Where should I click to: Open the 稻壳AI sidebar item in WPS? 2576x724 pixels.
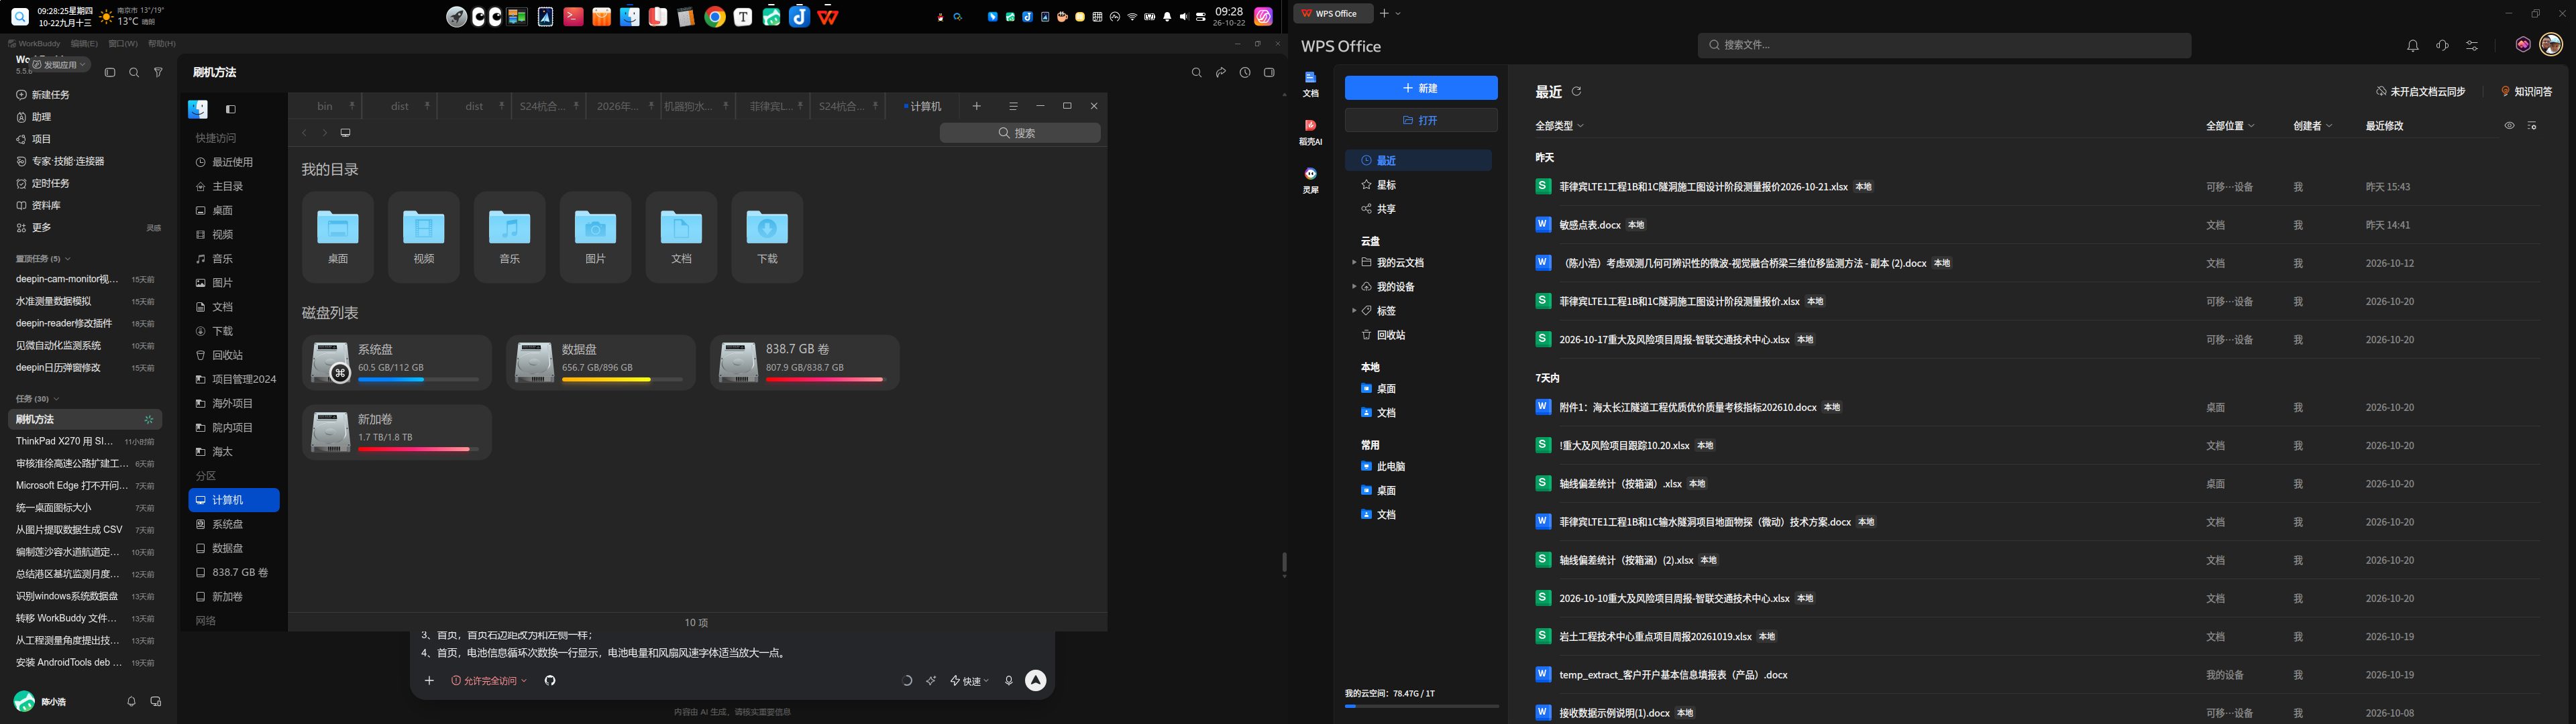[1310, 132]
